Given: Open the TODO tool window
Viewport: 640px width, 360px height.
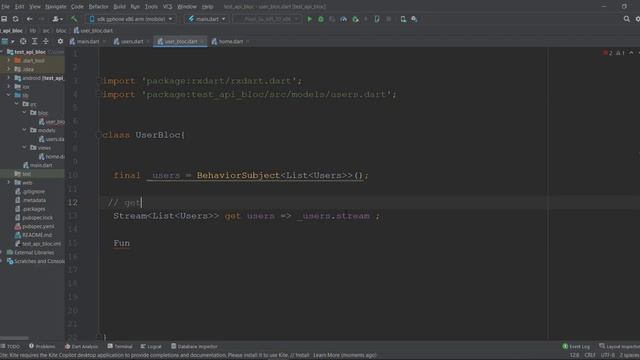Looking at the screenshot, I should pyautogui.click(x=11, y=347).
